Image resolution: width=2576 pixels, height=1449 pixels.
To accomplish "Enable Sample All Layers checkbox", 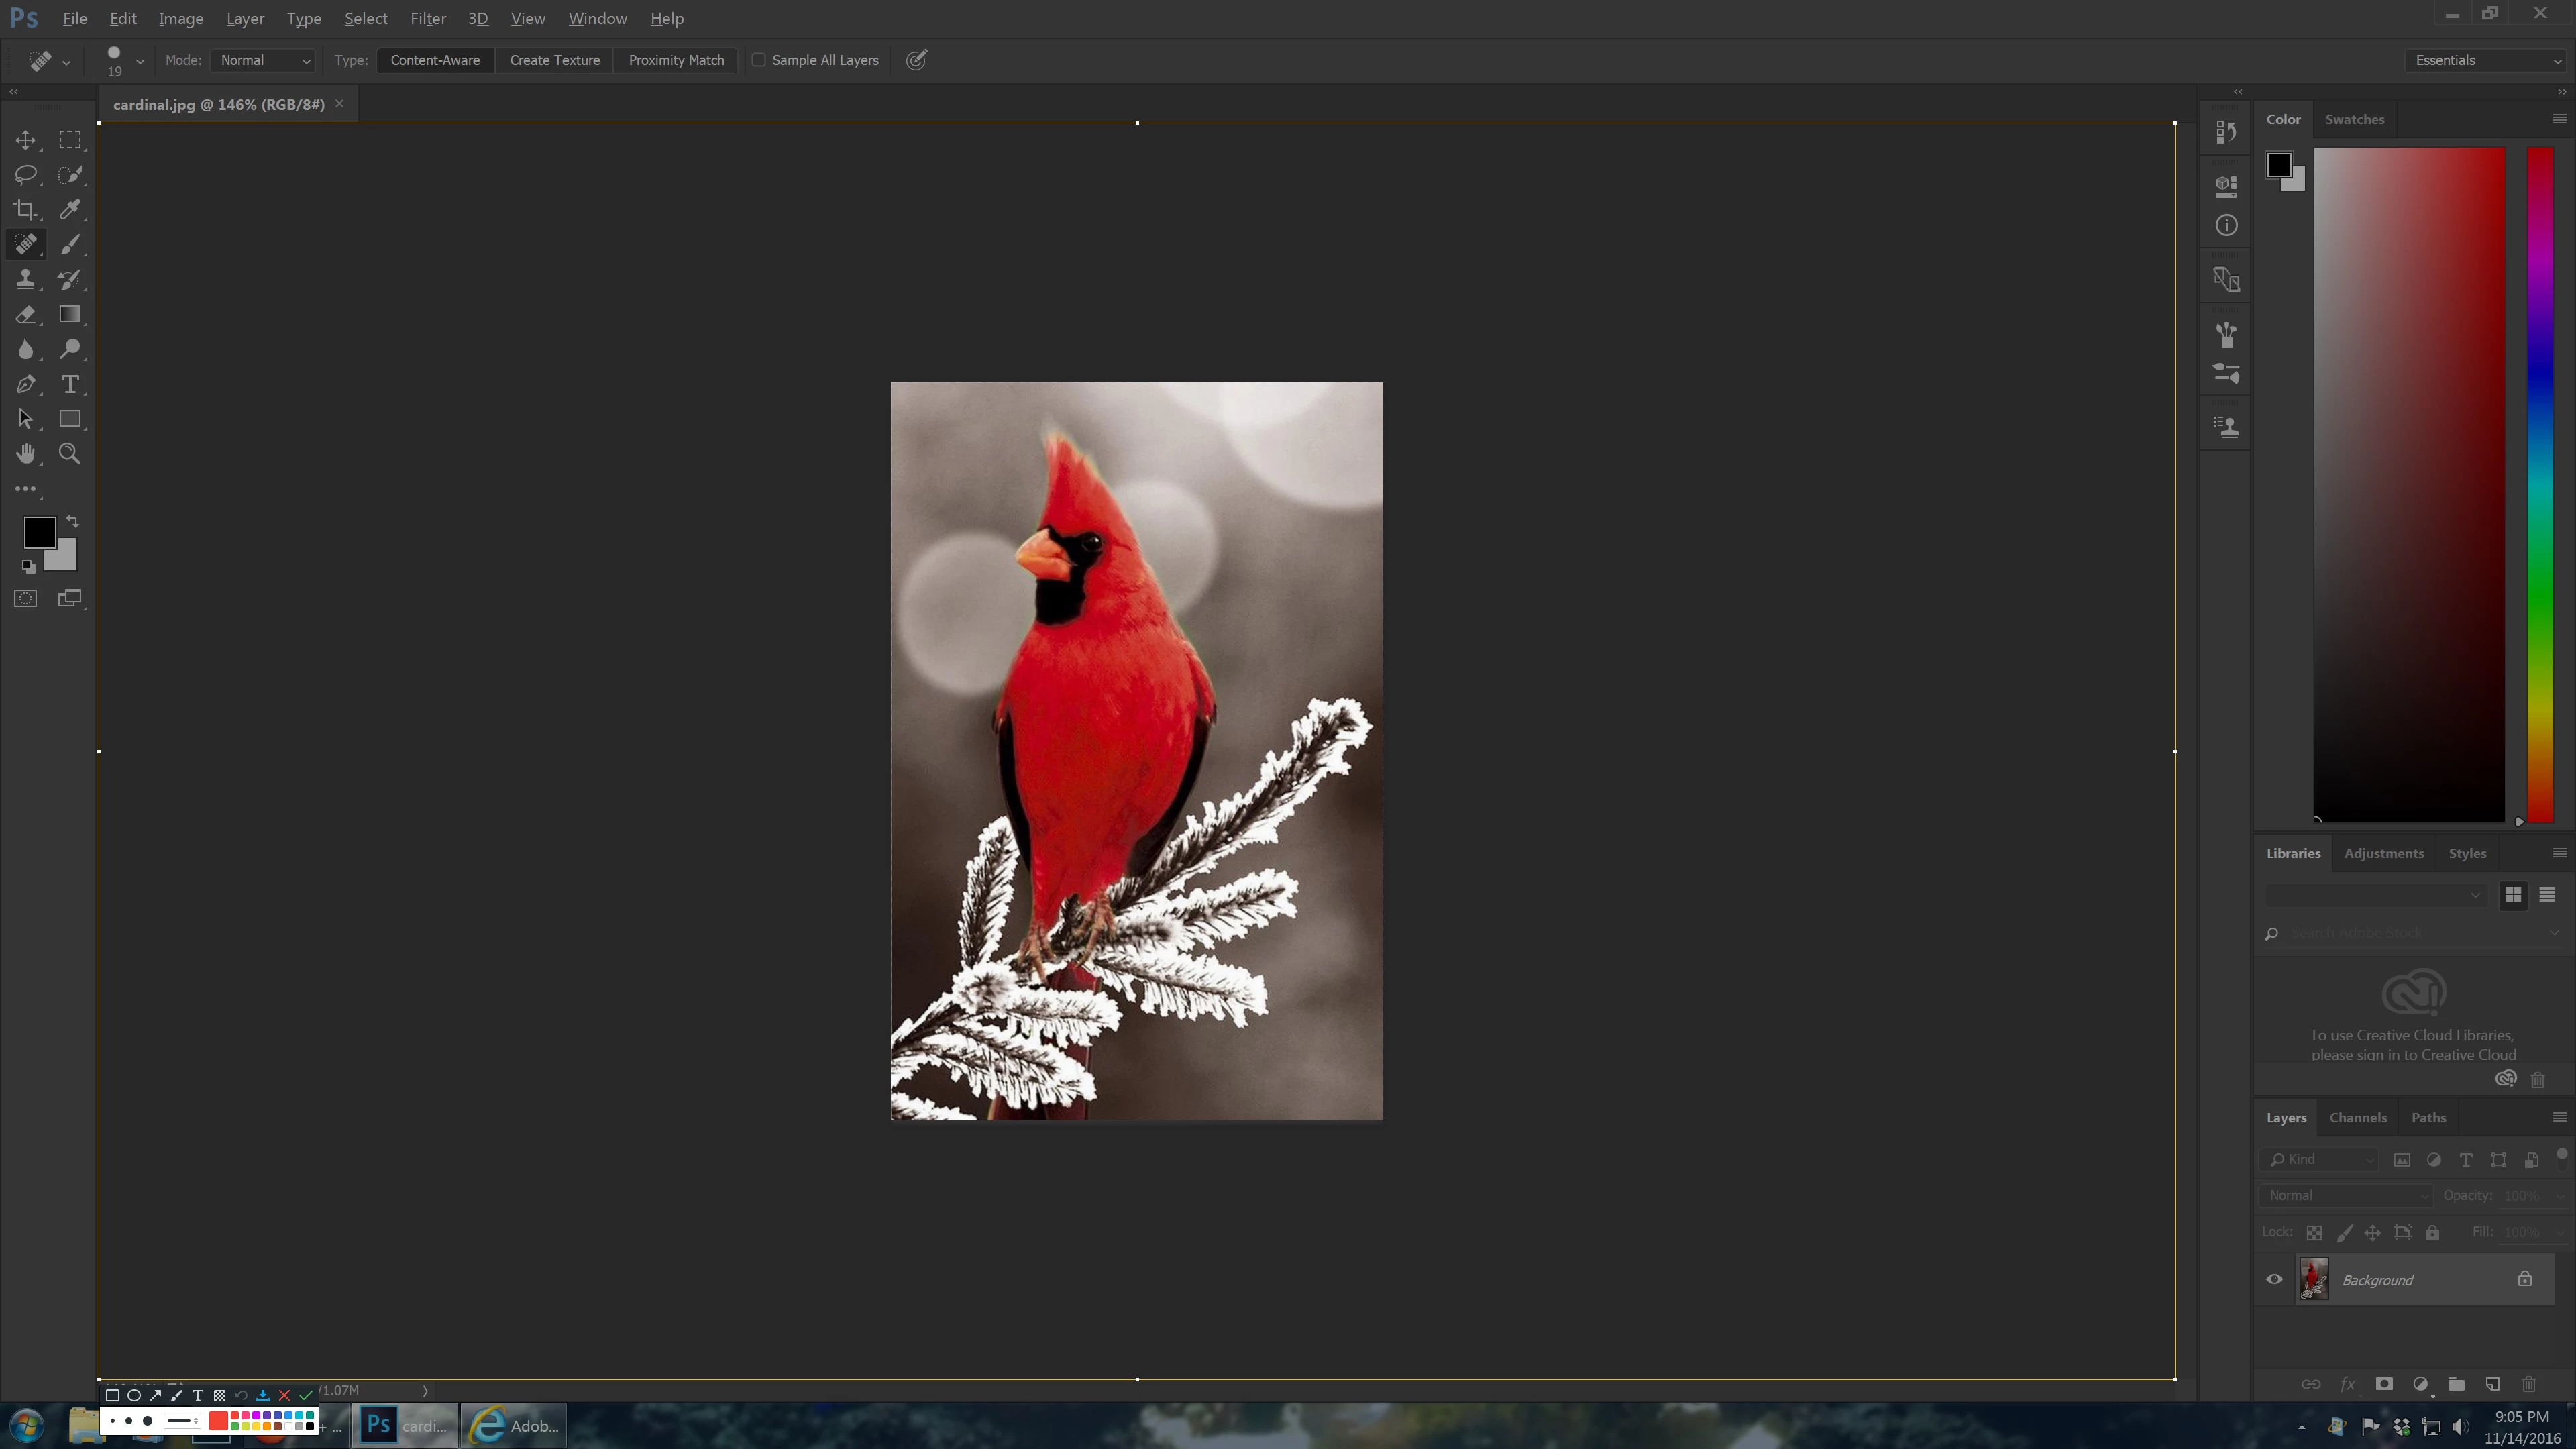I will pos(759,60).
